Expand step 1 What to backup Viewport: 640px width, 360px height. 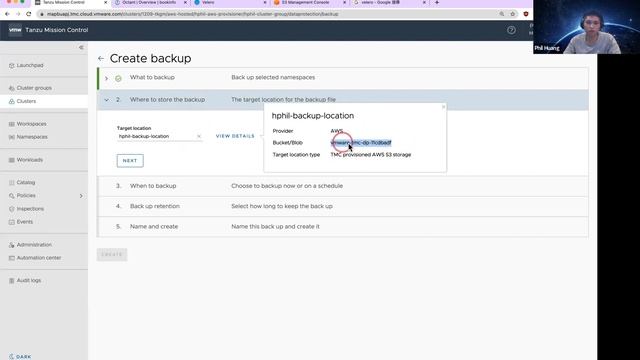pos(107,78)
